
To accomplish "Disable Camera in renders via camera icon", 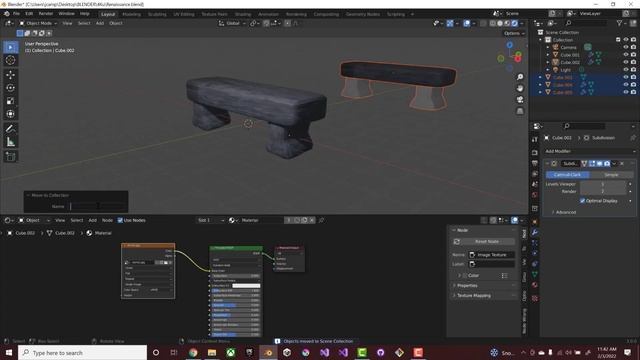I will pos(633,47).
